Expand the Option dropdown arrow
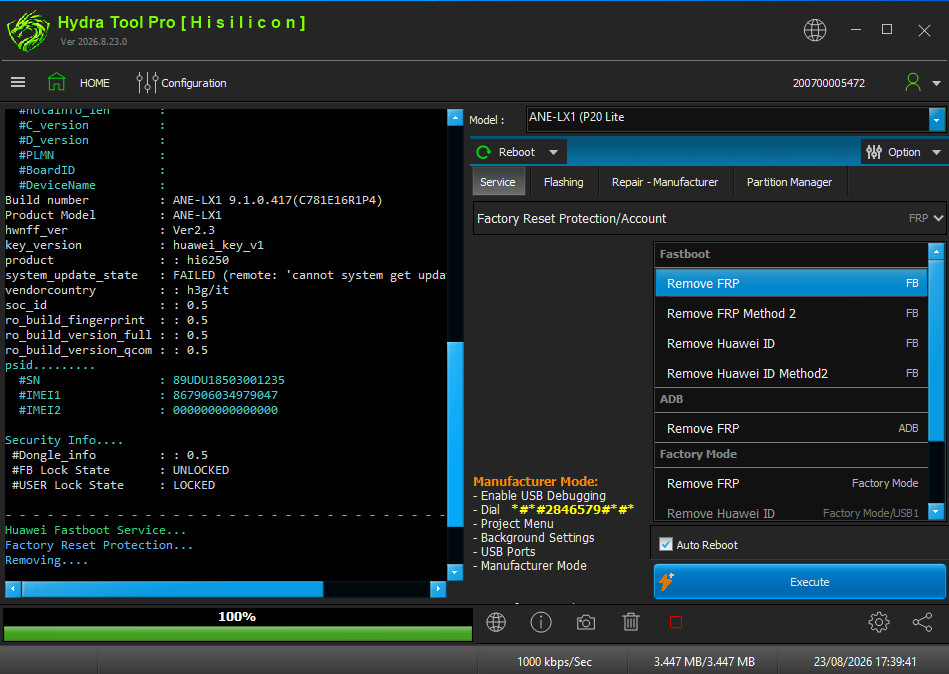This screenshot has width=949, height=674. 936,152
